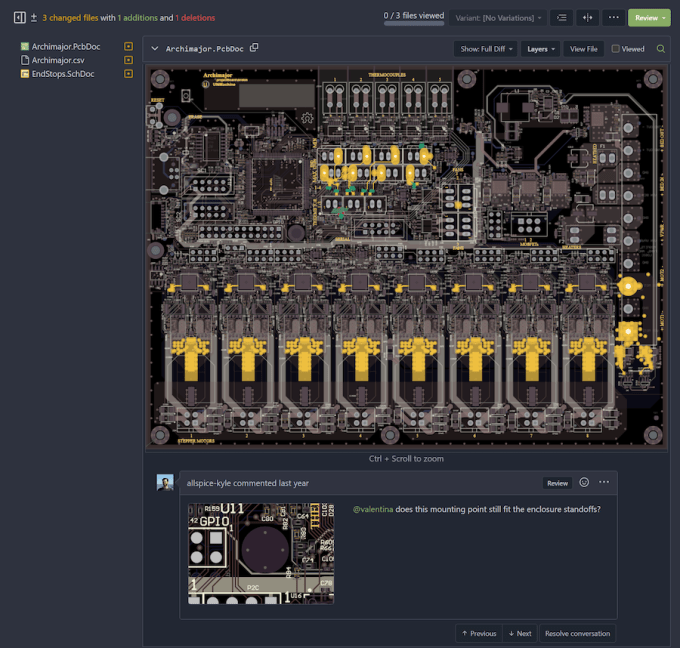Screen dimensions: 680x648
Task: Click the green Review button
Action: [x=649, y=18]
